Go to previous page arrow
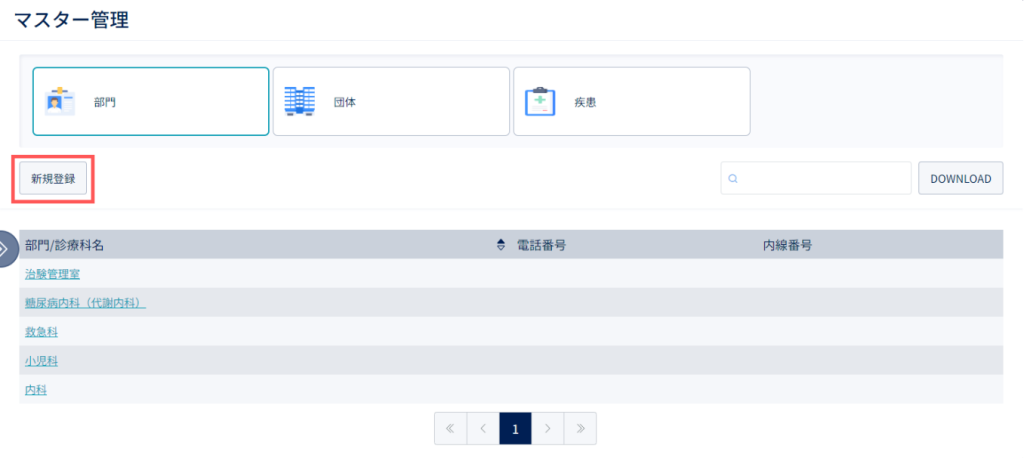This screenshot has width=1024, height=458. point(483,429)
